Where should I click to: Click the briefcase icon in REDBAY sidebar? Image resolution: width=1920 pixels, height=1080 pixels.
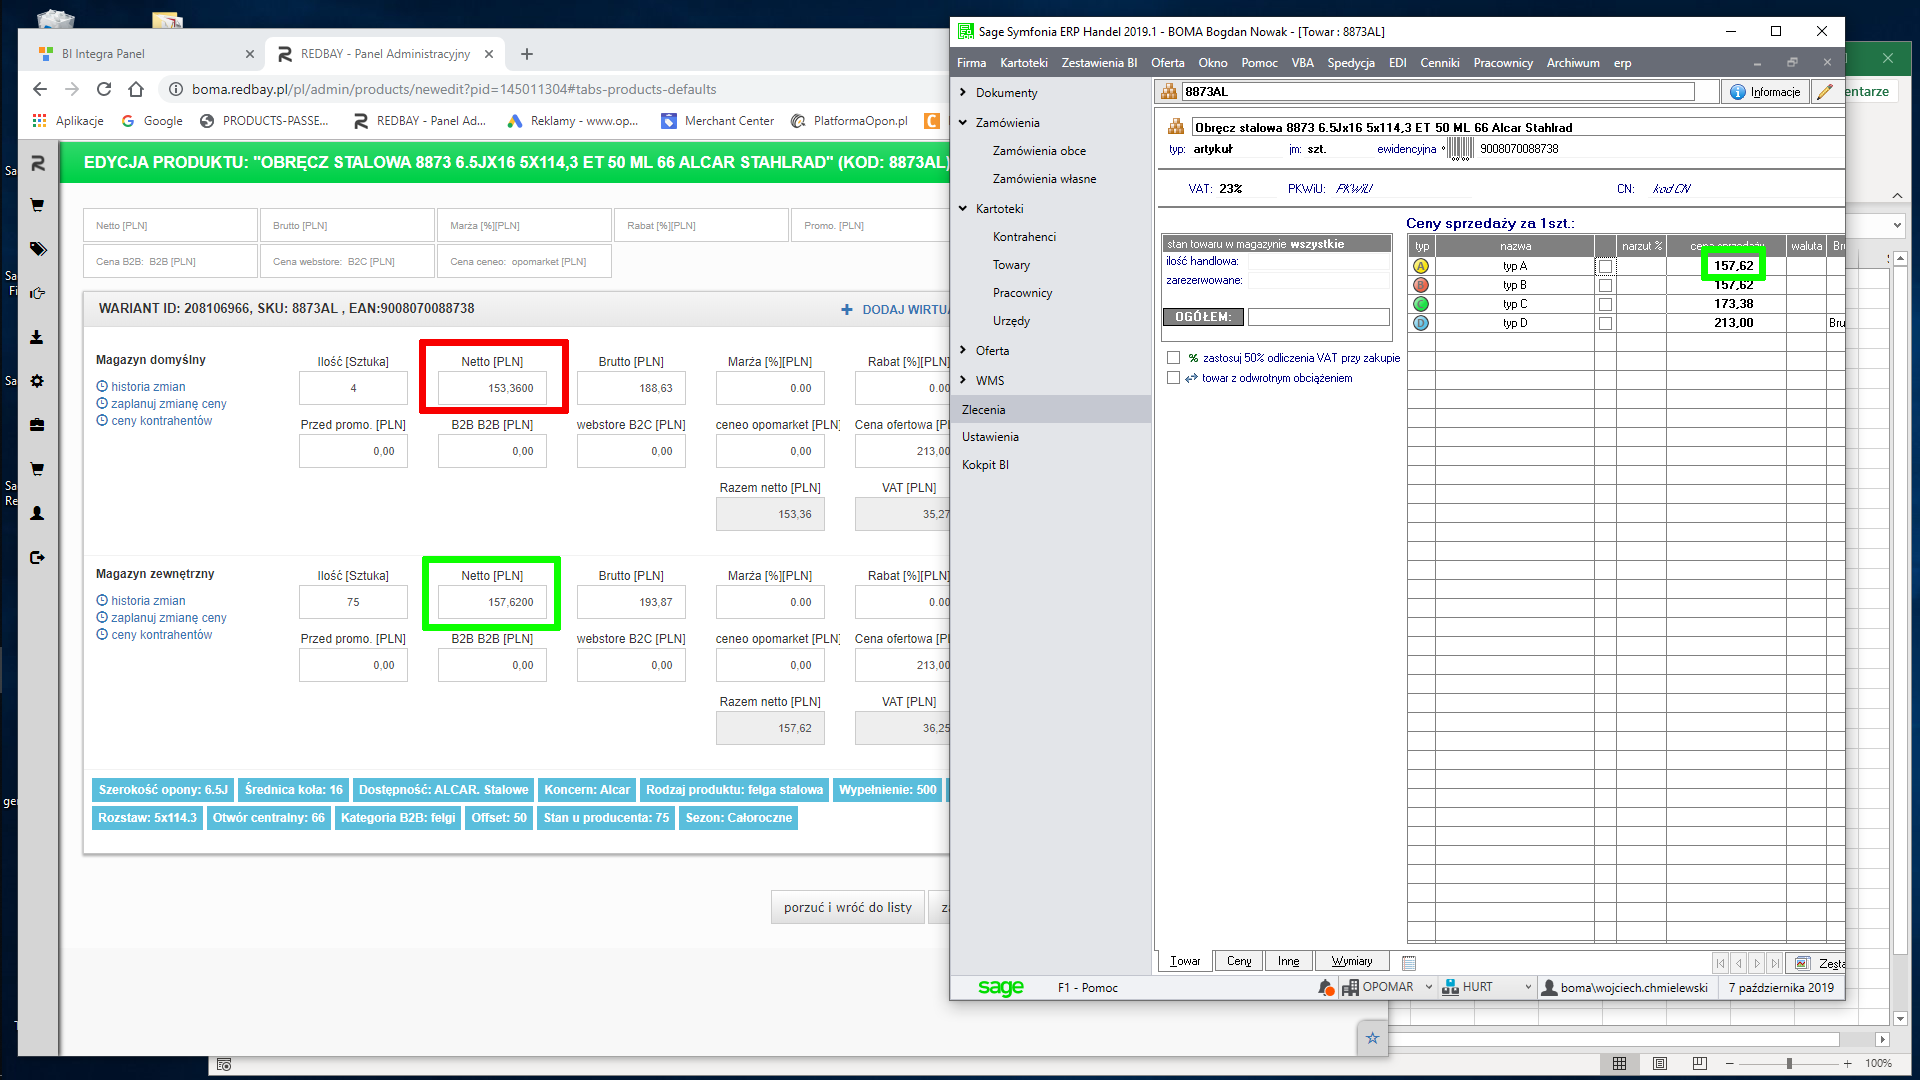click(37, 425)
